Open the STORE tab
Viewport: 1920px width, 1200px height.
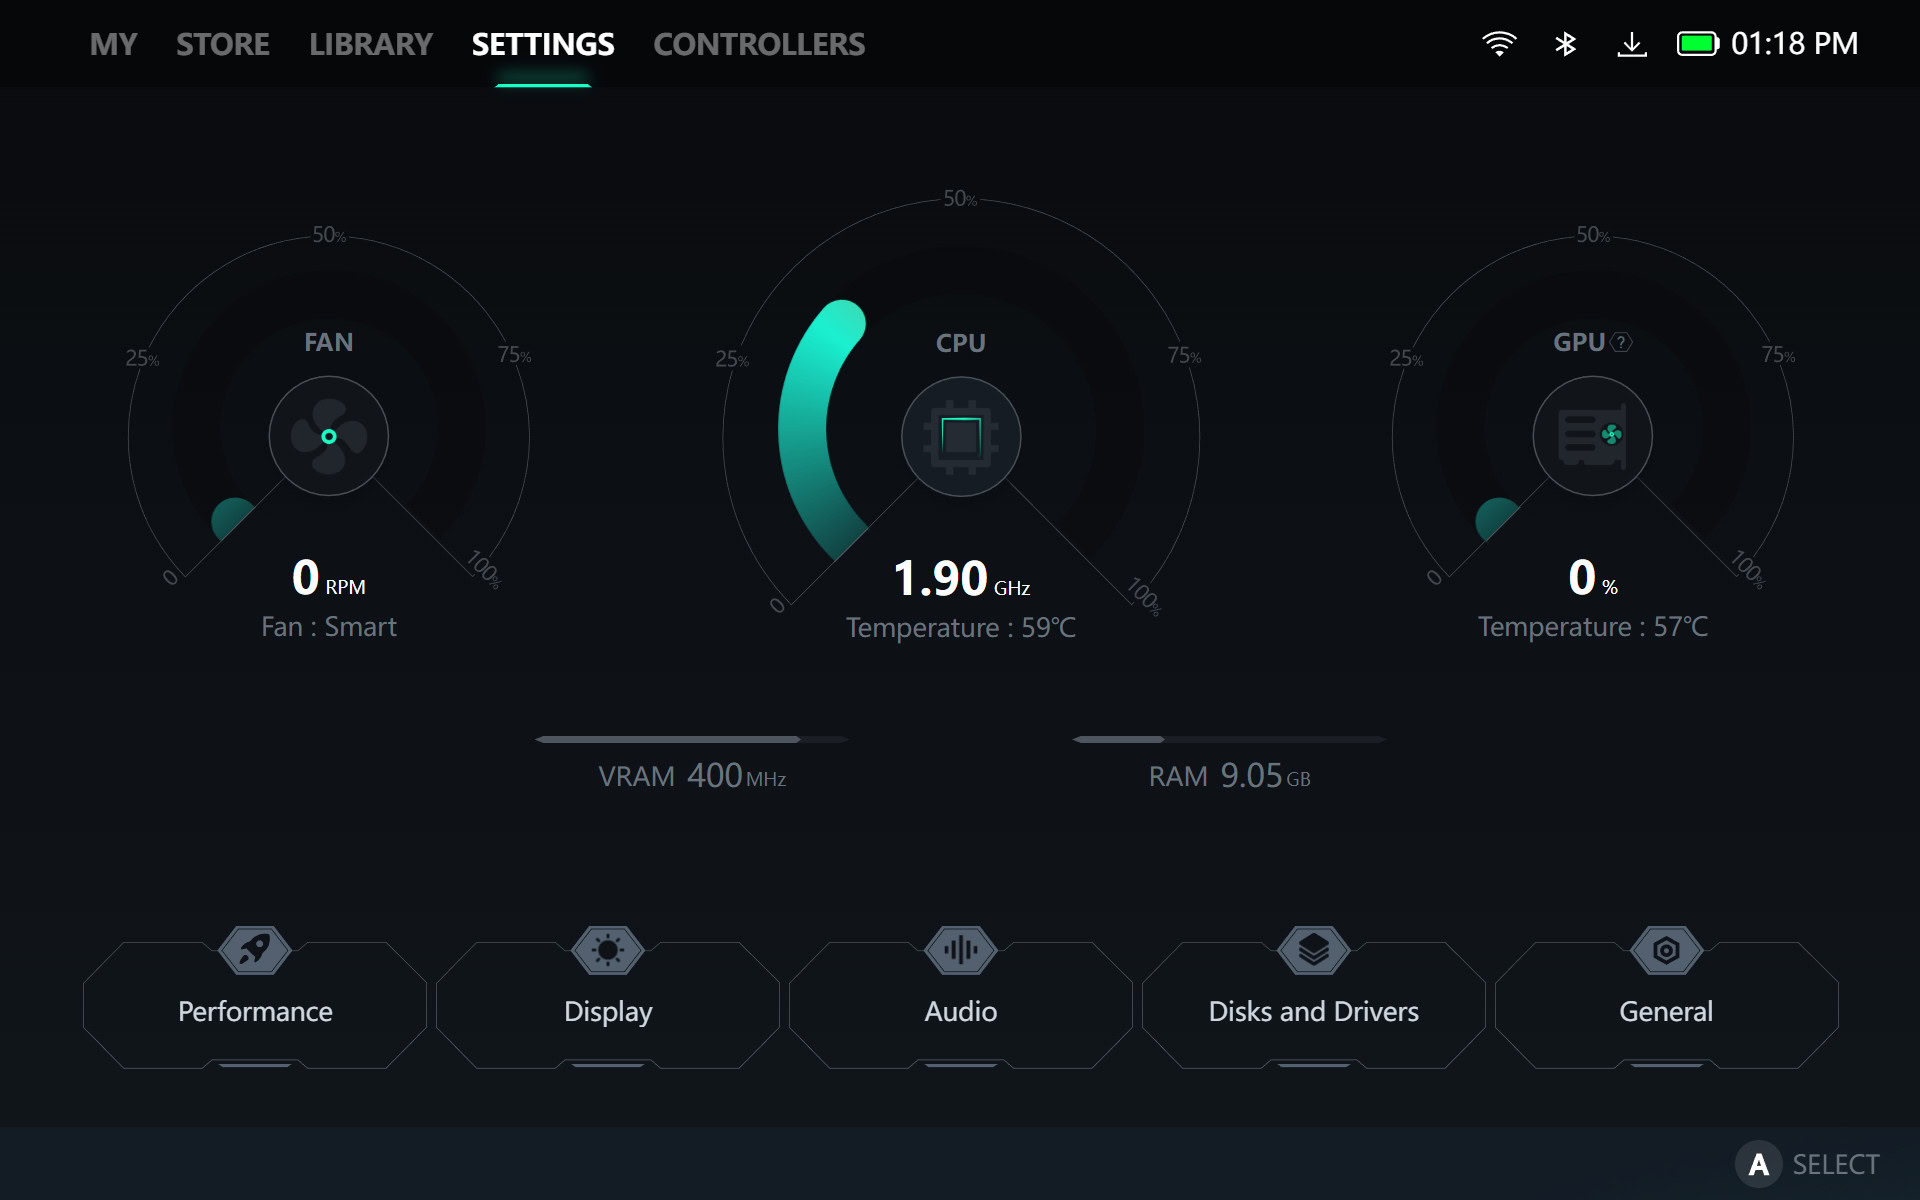tap(223, 44)
